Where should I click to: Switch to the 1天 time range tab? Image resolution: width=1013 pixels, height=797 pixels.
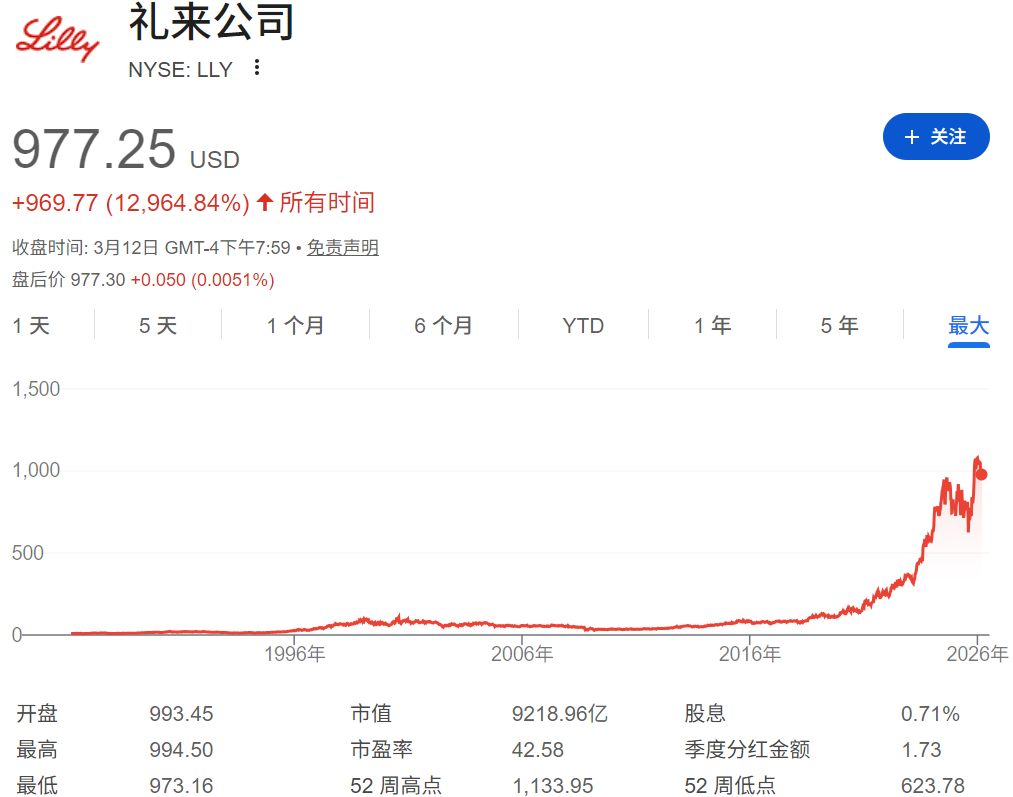(33, 325)
